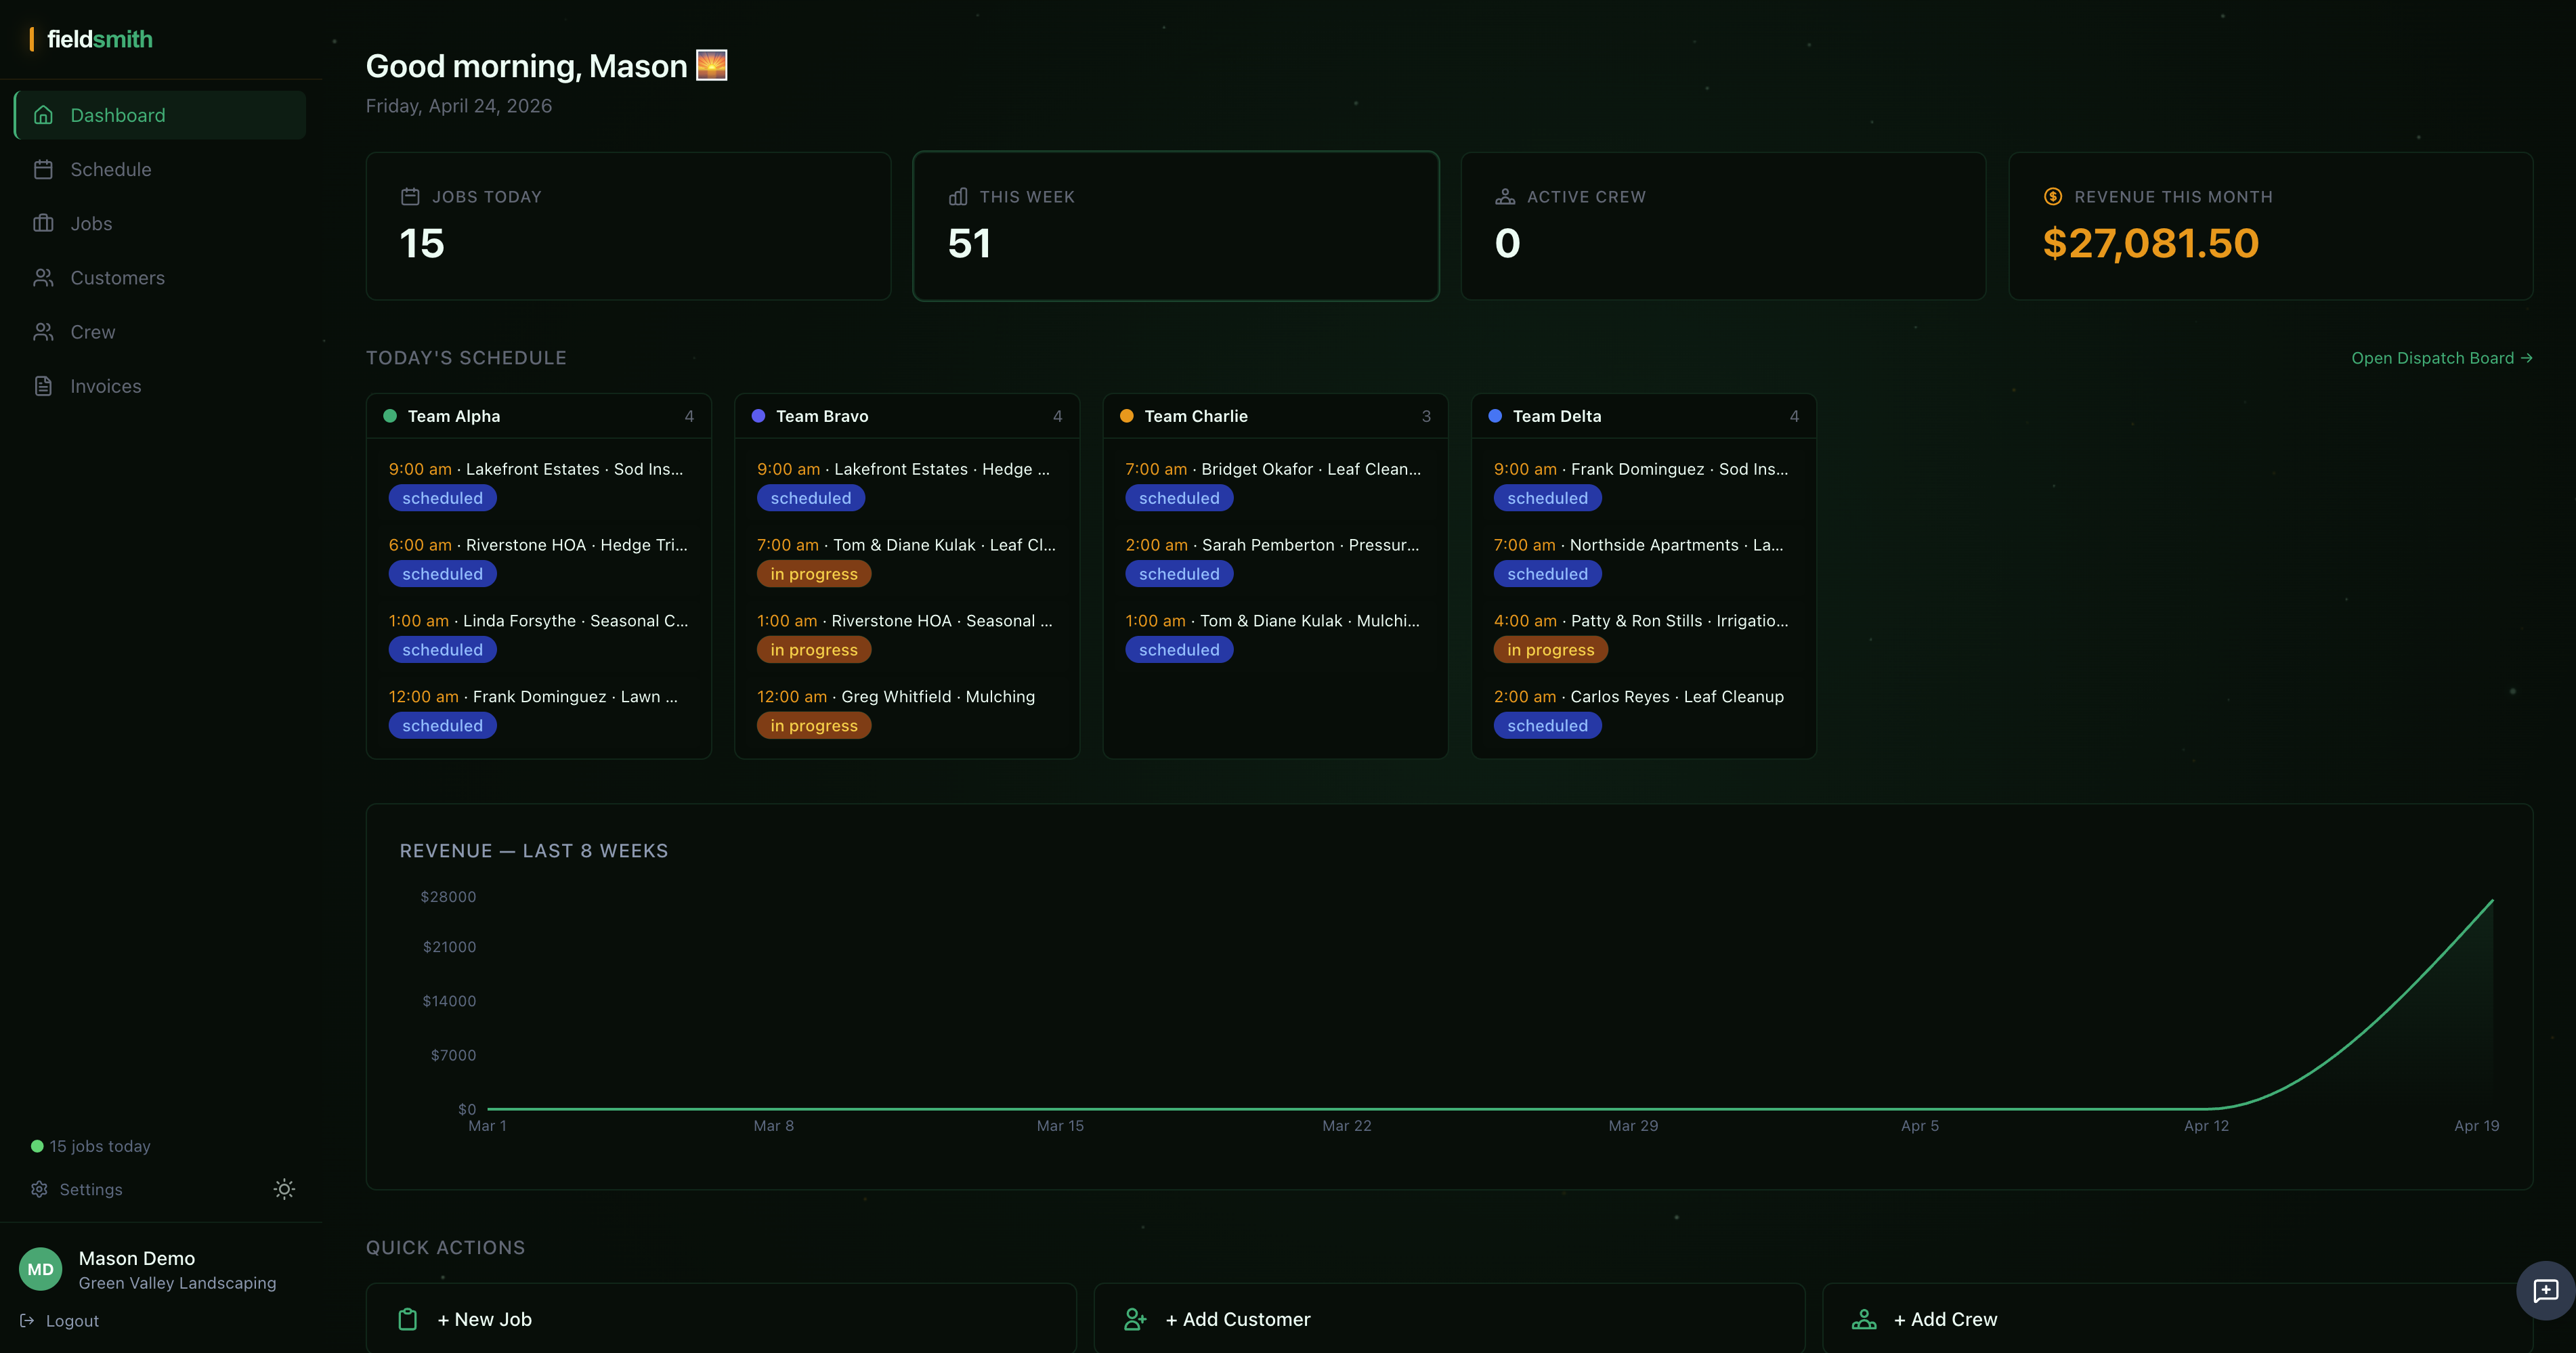Viewport: 2576px width, 1353px height.
Task: Open the Dashboard menu item
Action: pos(160,115)
